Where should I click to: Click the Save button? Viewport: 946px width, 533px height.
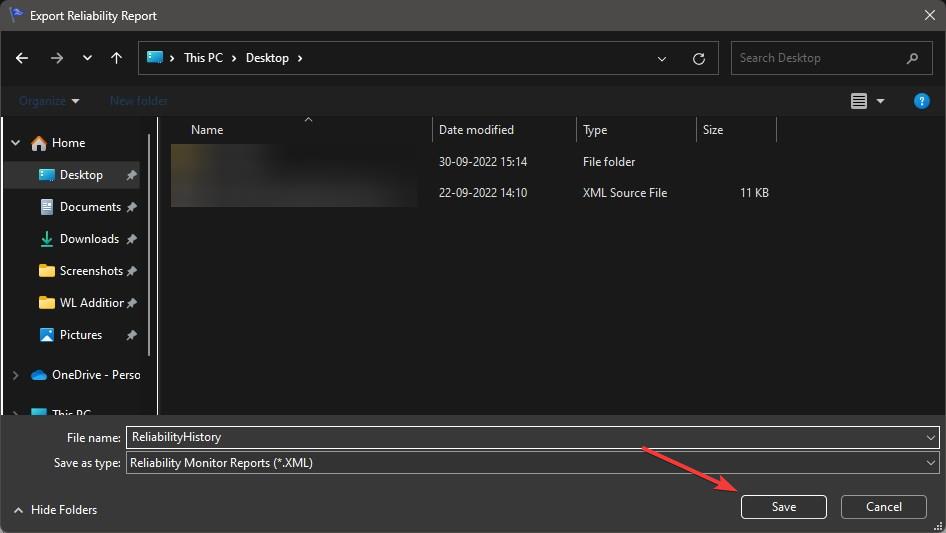coord(784,507)
